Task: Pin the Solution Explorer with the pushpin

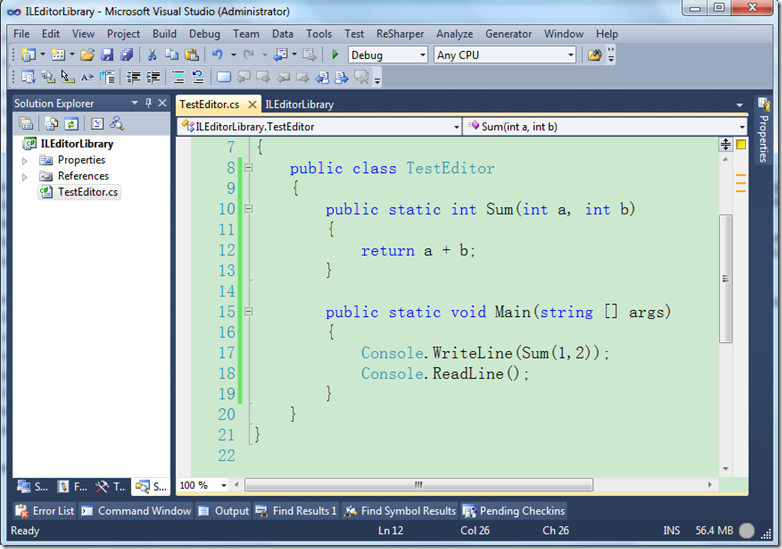Action: point(148,103)
